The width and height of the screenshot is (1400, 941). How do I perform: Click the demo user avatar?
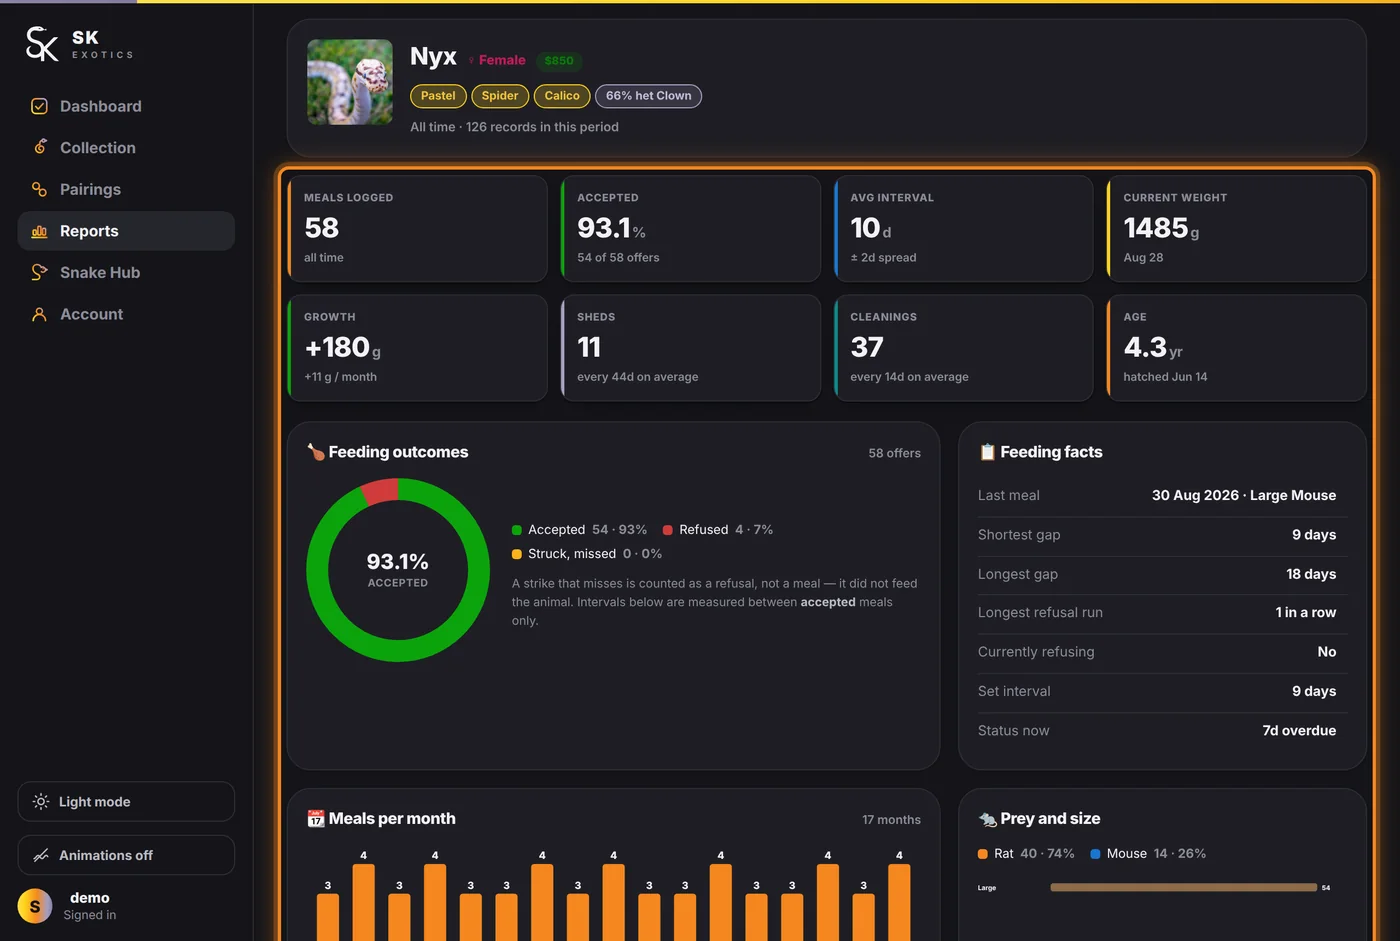pos(35,906)
